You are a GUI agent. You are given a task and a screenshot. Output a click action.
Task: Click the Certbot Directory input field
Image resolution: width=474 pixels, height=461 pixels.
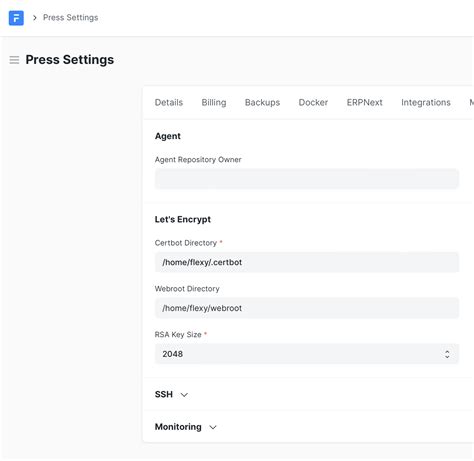307,262
